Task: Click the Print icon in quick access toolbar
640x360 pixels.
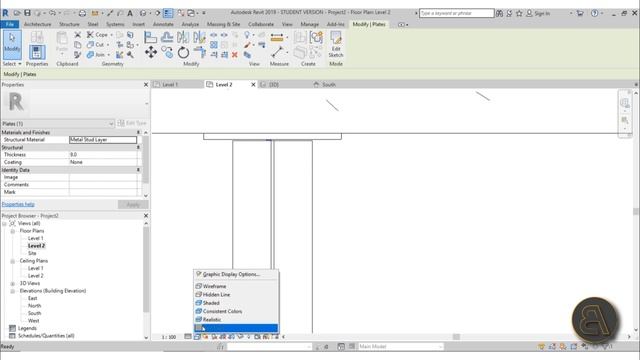Action: click(82, 13)
